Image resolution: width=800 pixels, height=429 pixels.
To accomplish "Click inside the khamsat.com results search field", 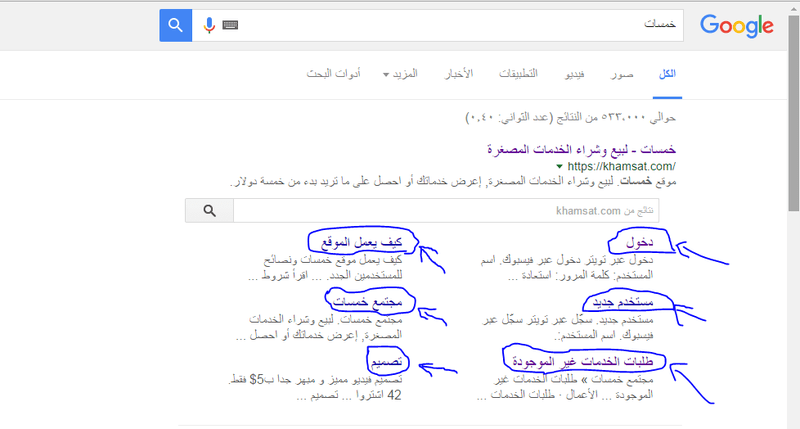I will [x=446, y=211].
